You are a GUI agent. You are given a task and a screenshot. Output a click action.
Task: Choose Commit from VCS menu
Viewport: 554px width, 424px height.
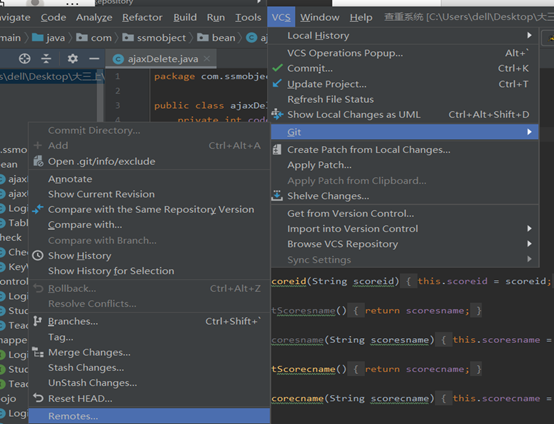click(404, 68)
